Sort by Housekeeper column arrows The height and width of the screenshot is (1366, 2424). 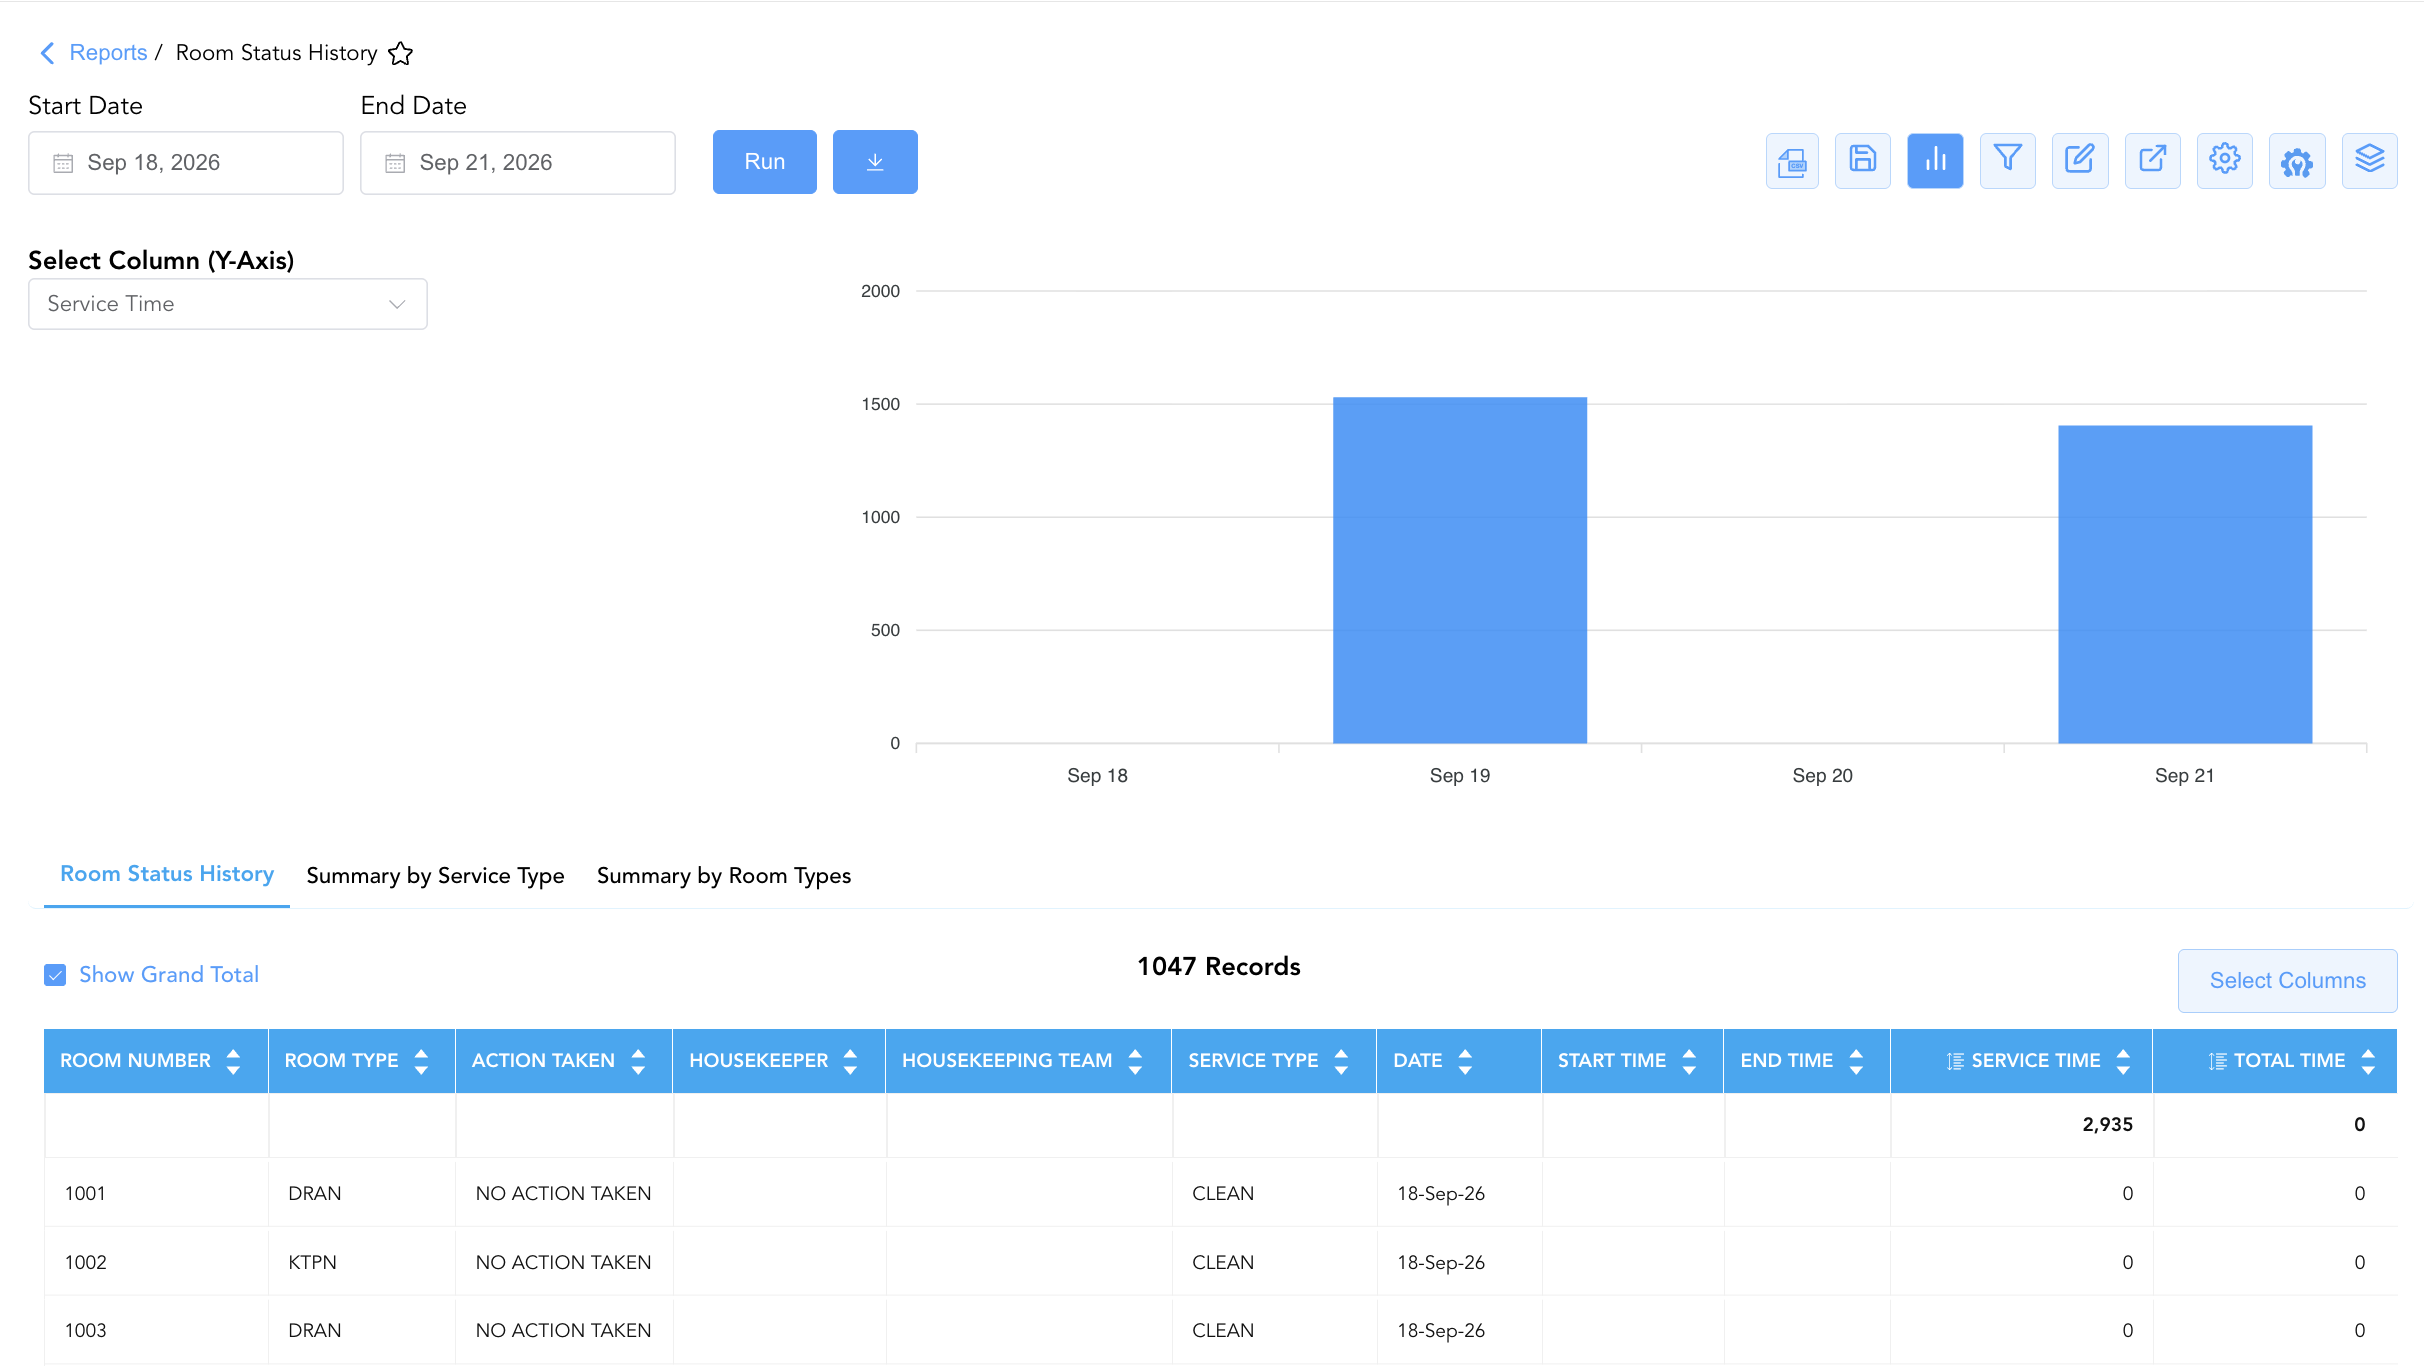tap(850, 1061)
